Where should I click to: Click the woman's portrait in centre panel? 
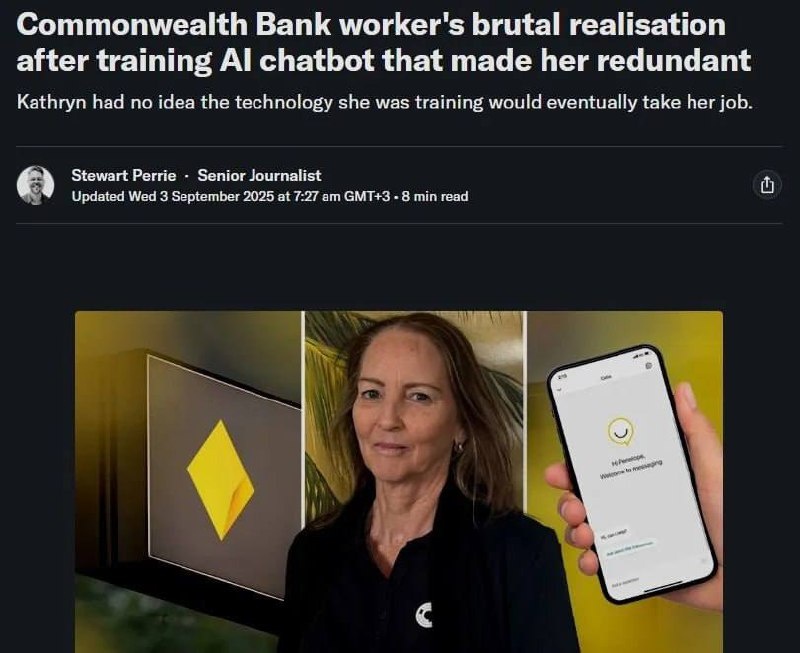click(x=414, y=482)
